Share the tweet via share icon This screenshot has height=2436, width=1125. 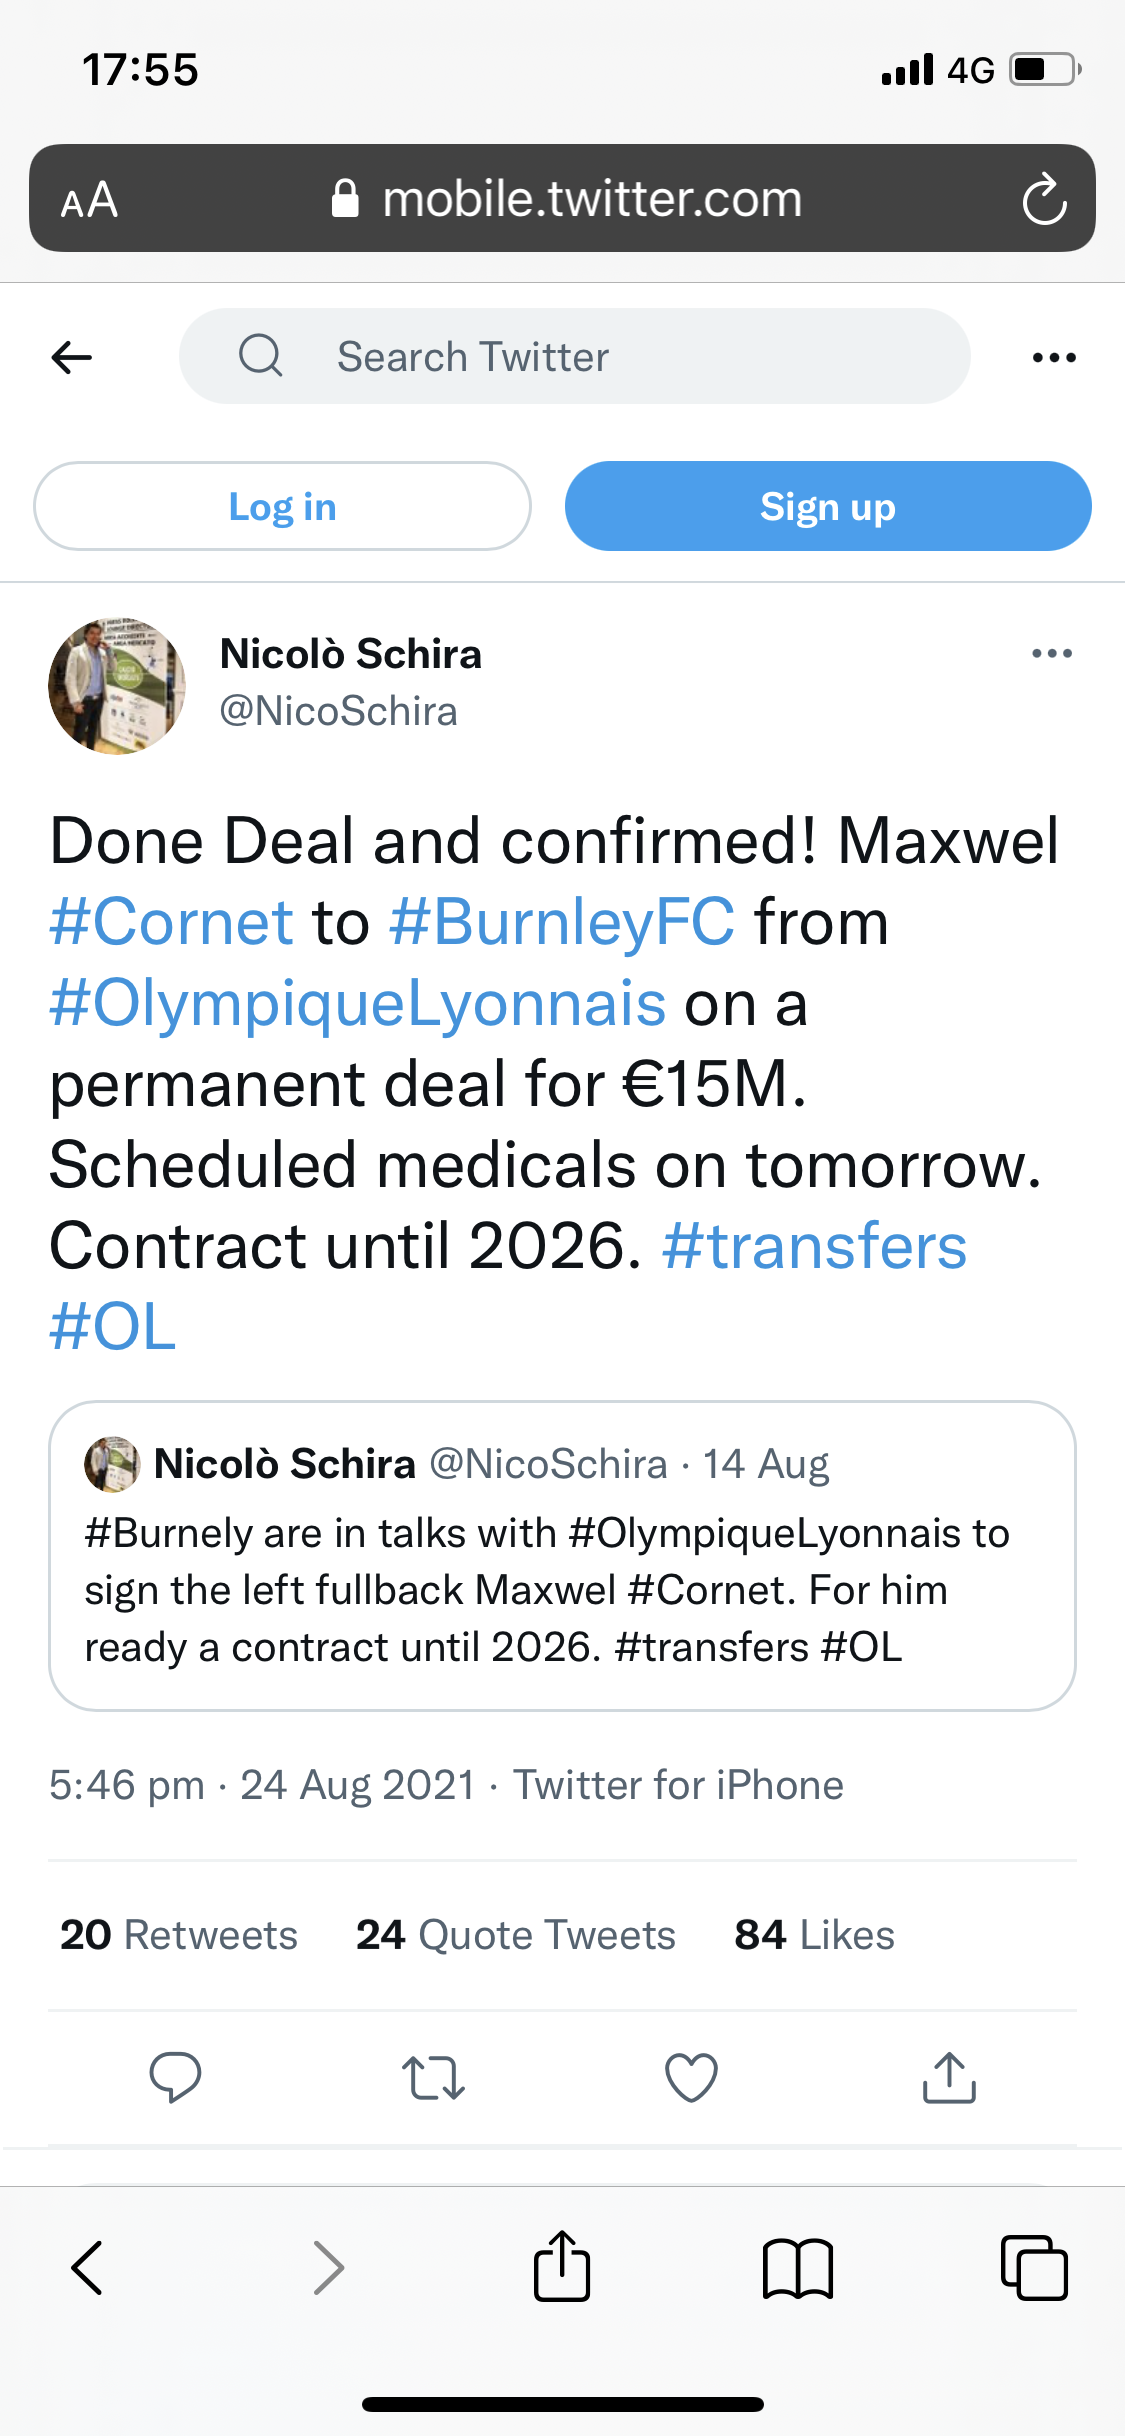coord(949,2077)
